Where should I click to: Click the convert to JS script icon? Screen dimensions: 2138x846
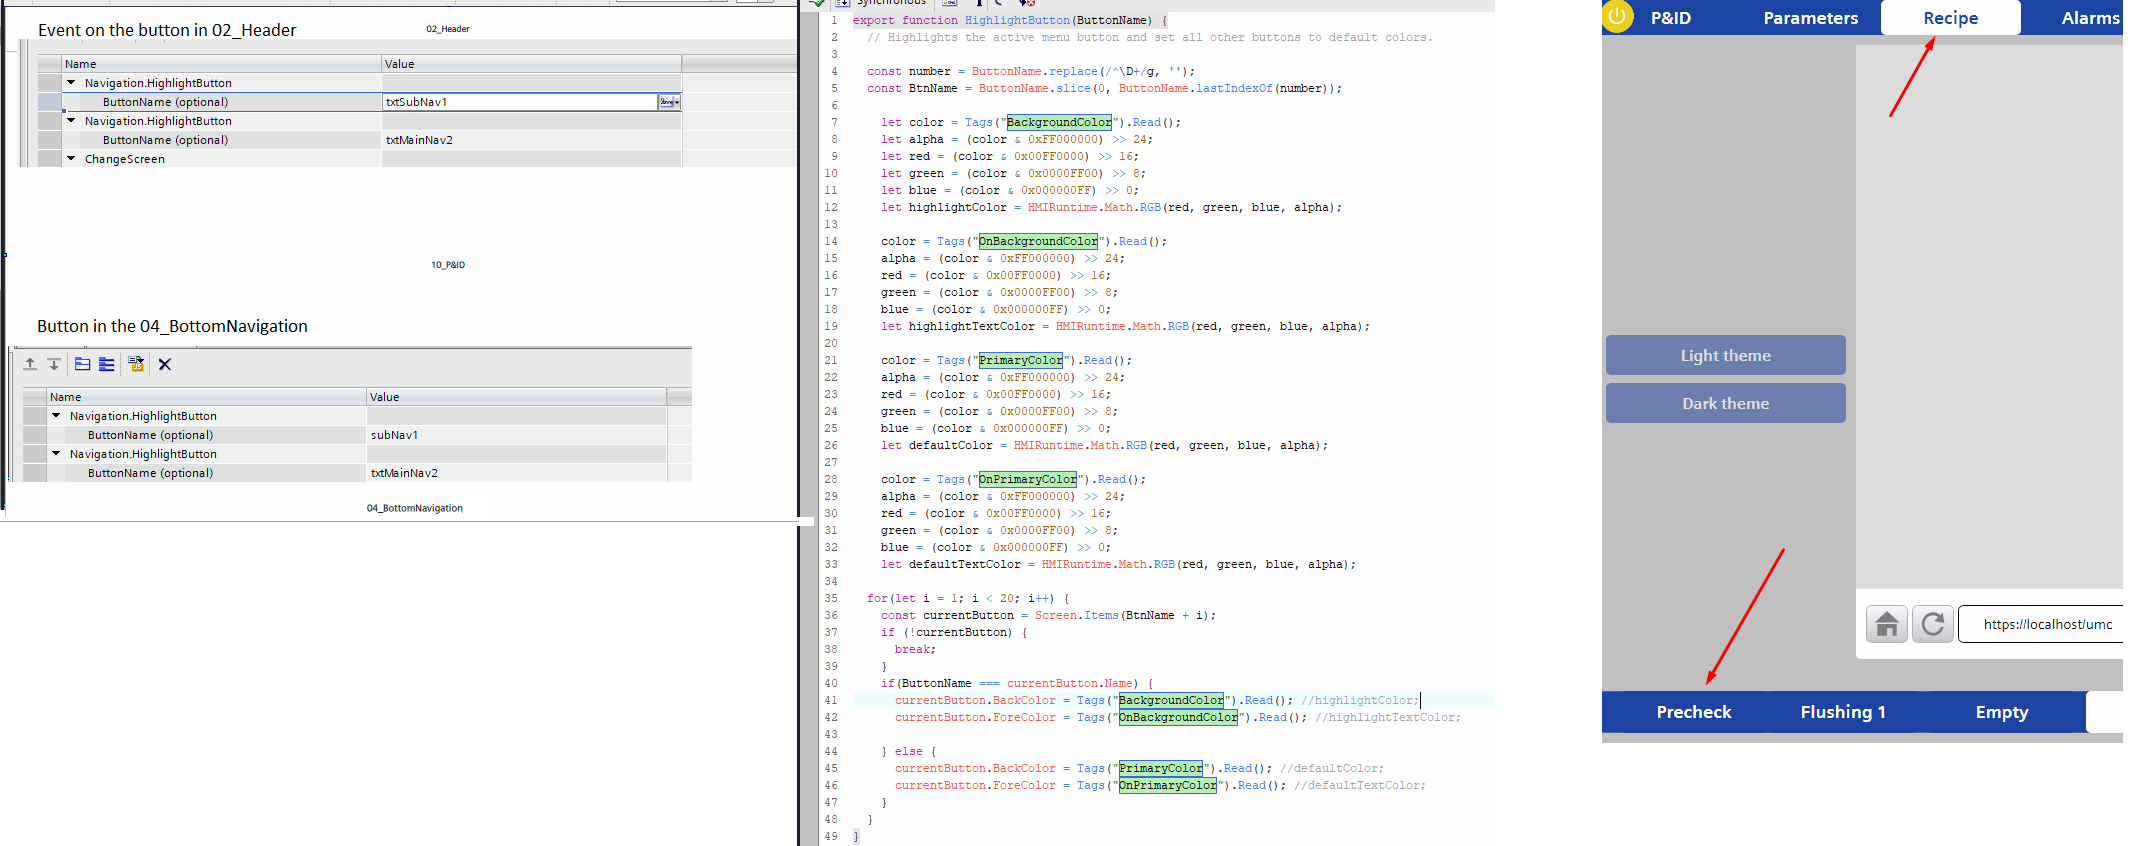pos(136,365)
